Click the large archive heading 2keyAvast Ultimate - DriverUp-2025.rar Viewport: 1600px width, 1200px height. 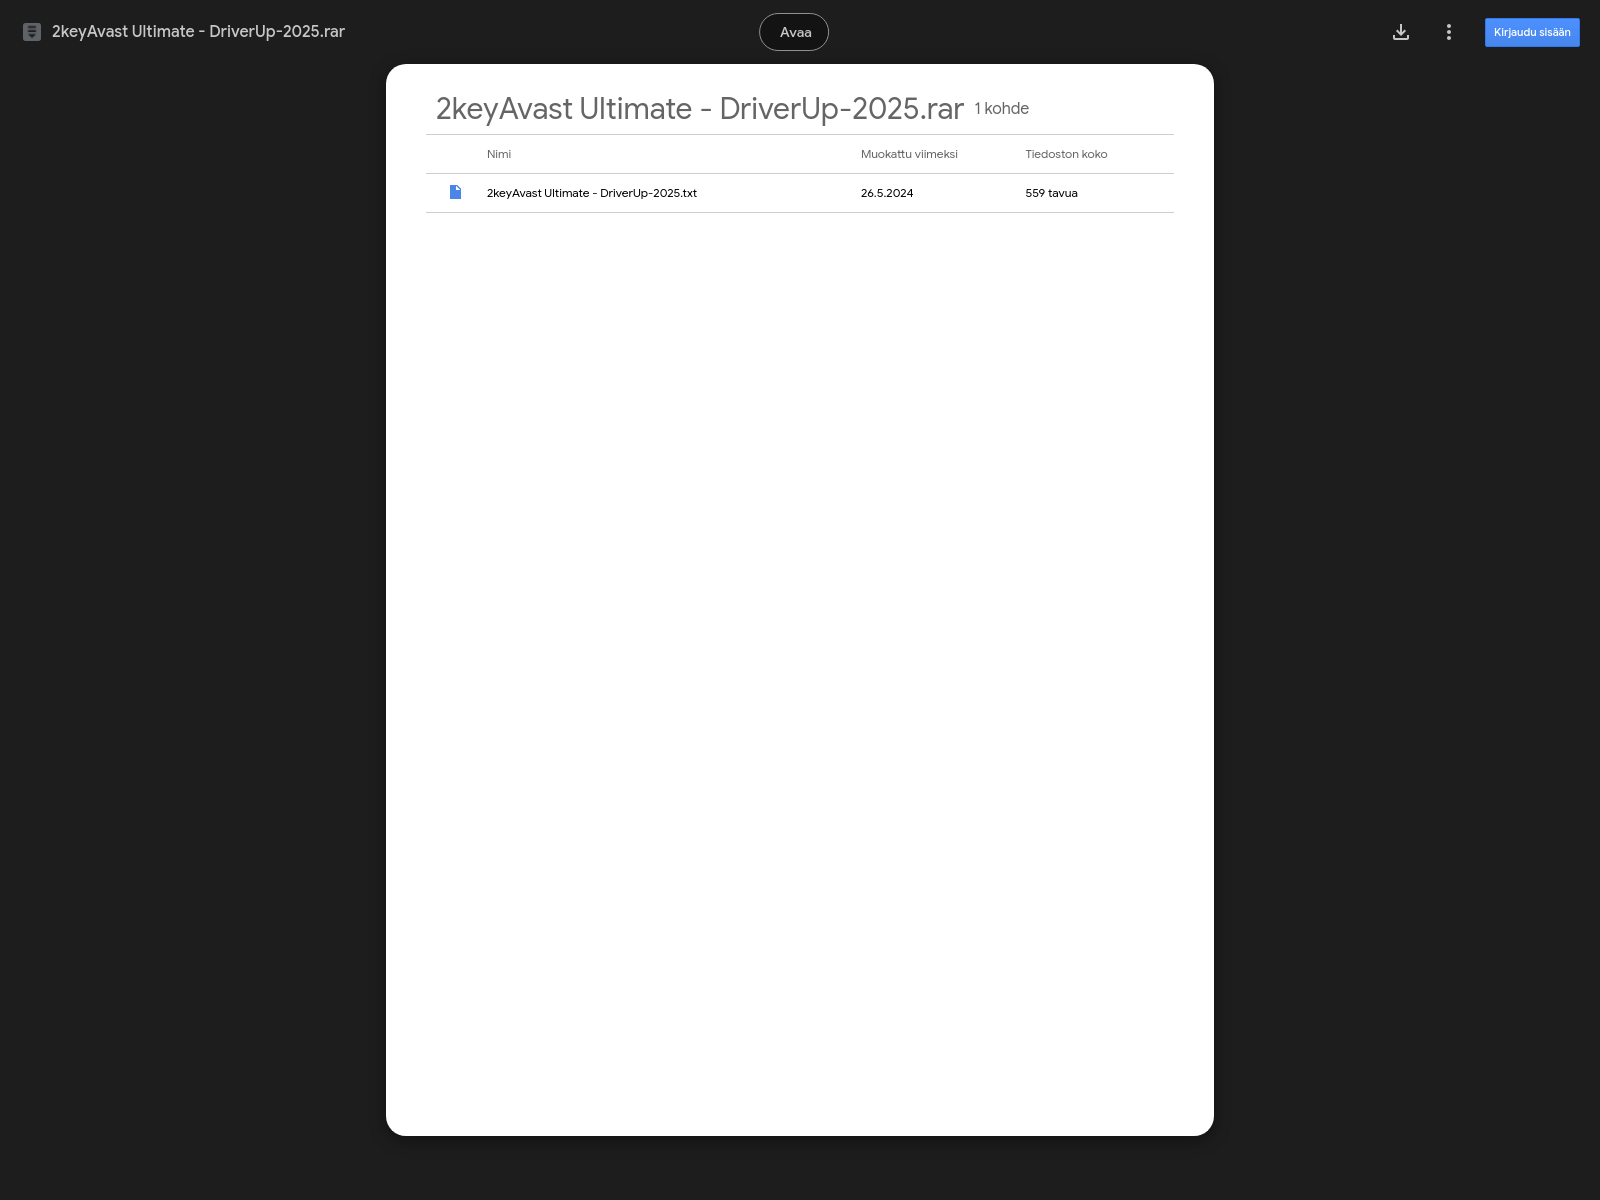click(x=700, y=108)
